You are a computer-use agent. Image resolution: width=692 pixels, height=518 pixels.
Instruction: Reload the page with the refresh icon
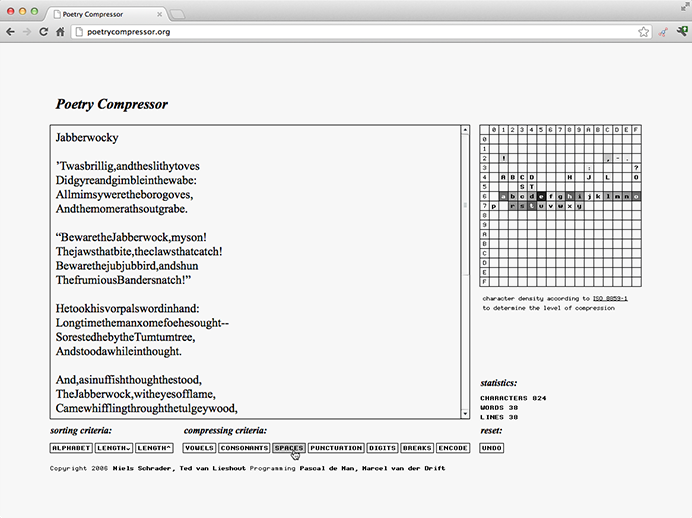point(43,32)
